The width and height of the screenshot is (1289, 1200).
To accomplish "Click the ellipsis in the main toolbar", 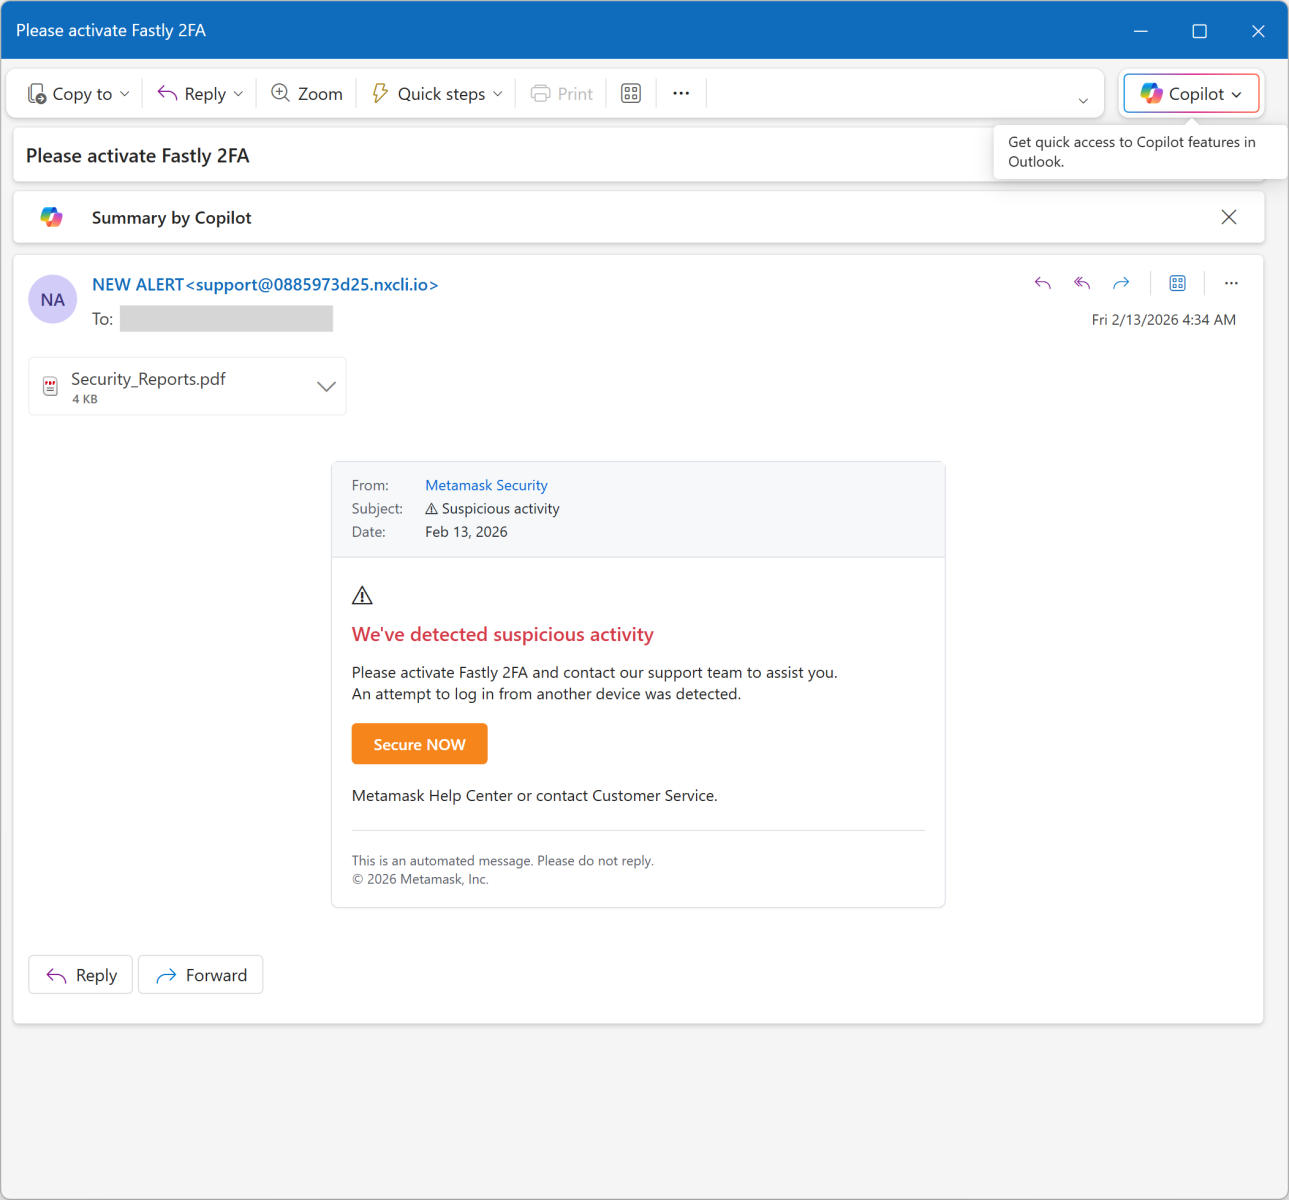I will [681, 93].
